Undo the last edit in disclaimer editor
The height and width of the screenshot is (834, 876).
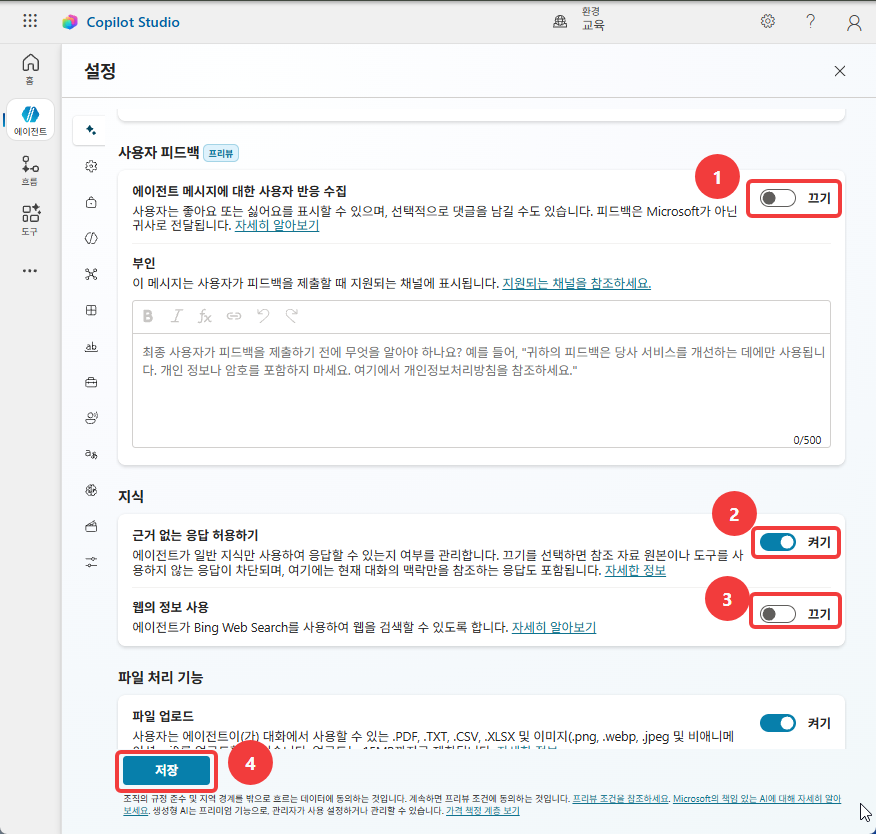[x=263, y=316]
